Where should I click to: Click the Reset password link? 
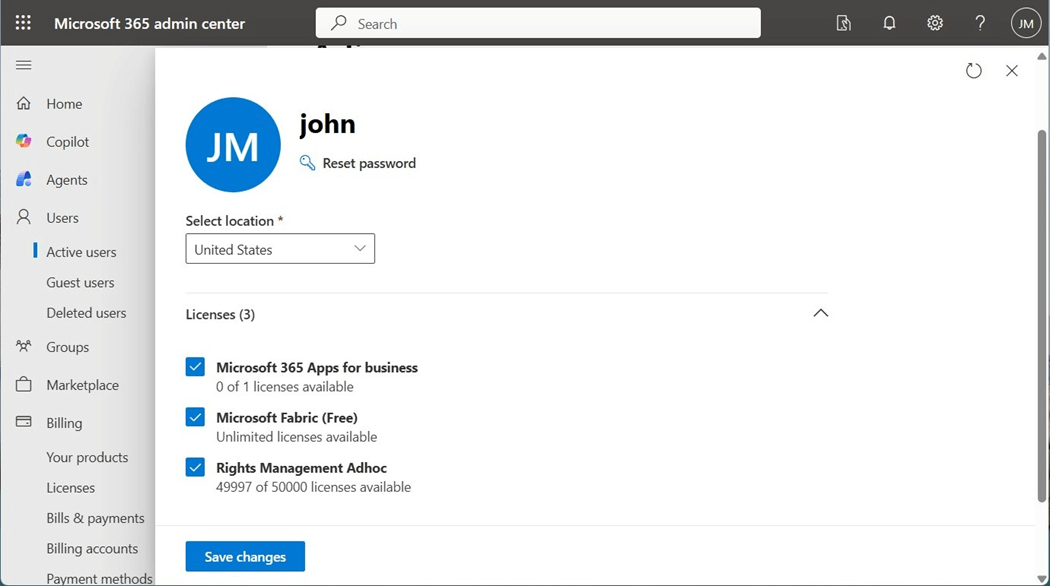368,163
